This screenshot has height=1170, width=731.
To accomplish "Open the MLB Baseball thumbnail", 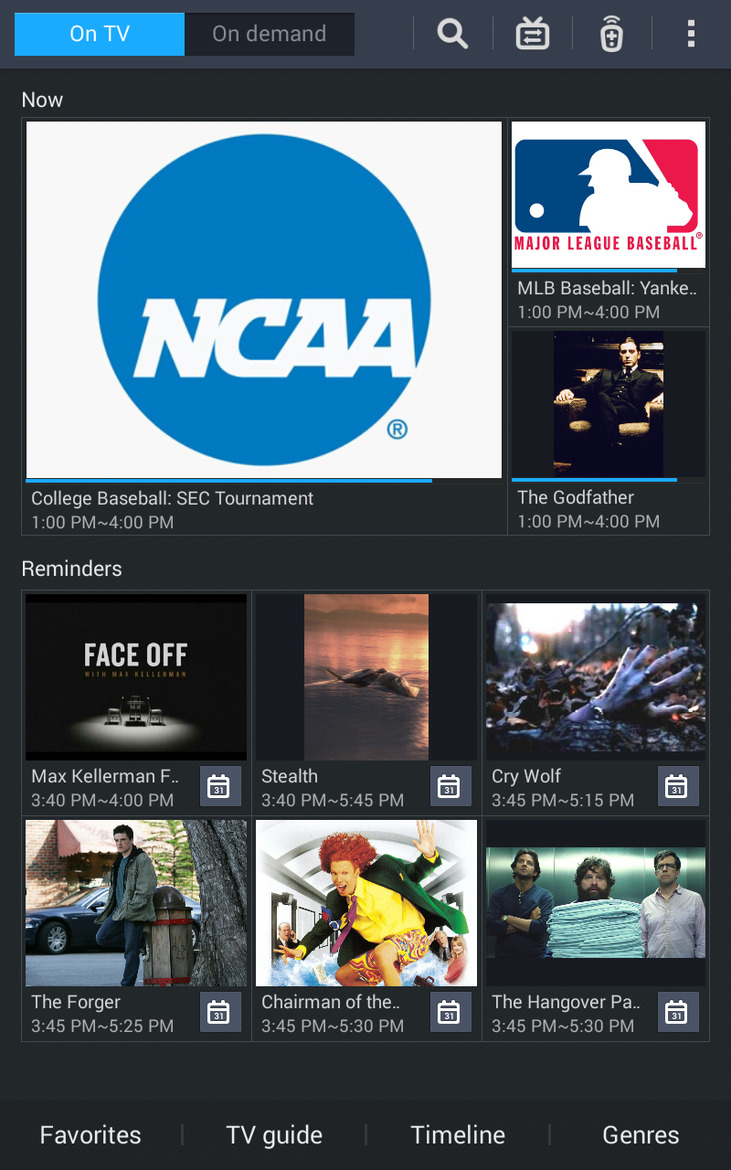I will click(609, 195).
